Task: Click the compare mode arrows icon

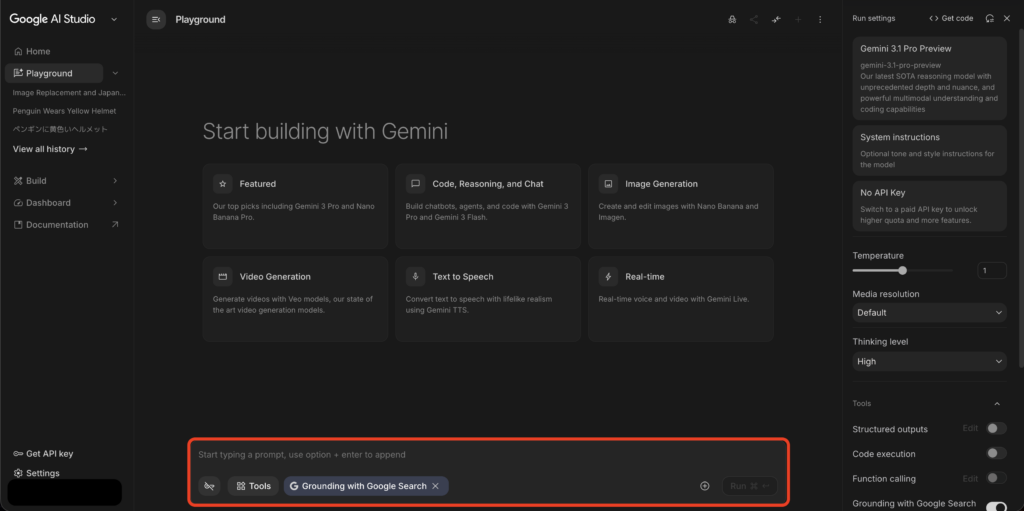Action: pos(776,19)
